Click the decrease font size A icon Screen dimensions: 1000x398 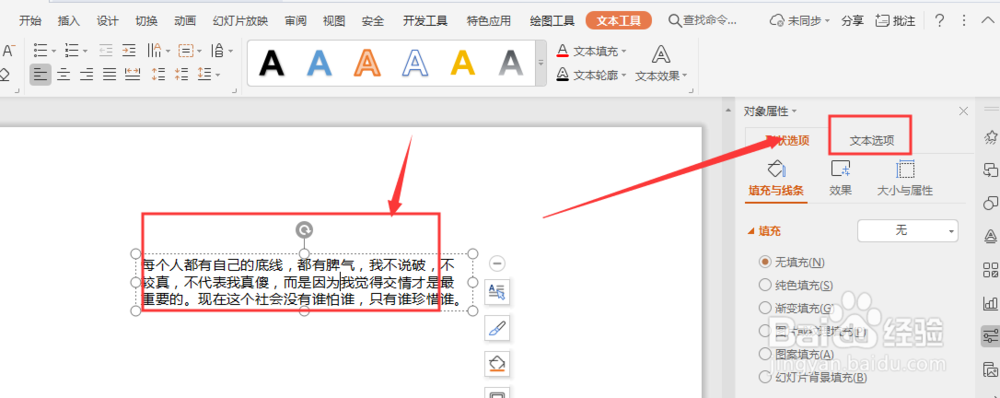8,50
